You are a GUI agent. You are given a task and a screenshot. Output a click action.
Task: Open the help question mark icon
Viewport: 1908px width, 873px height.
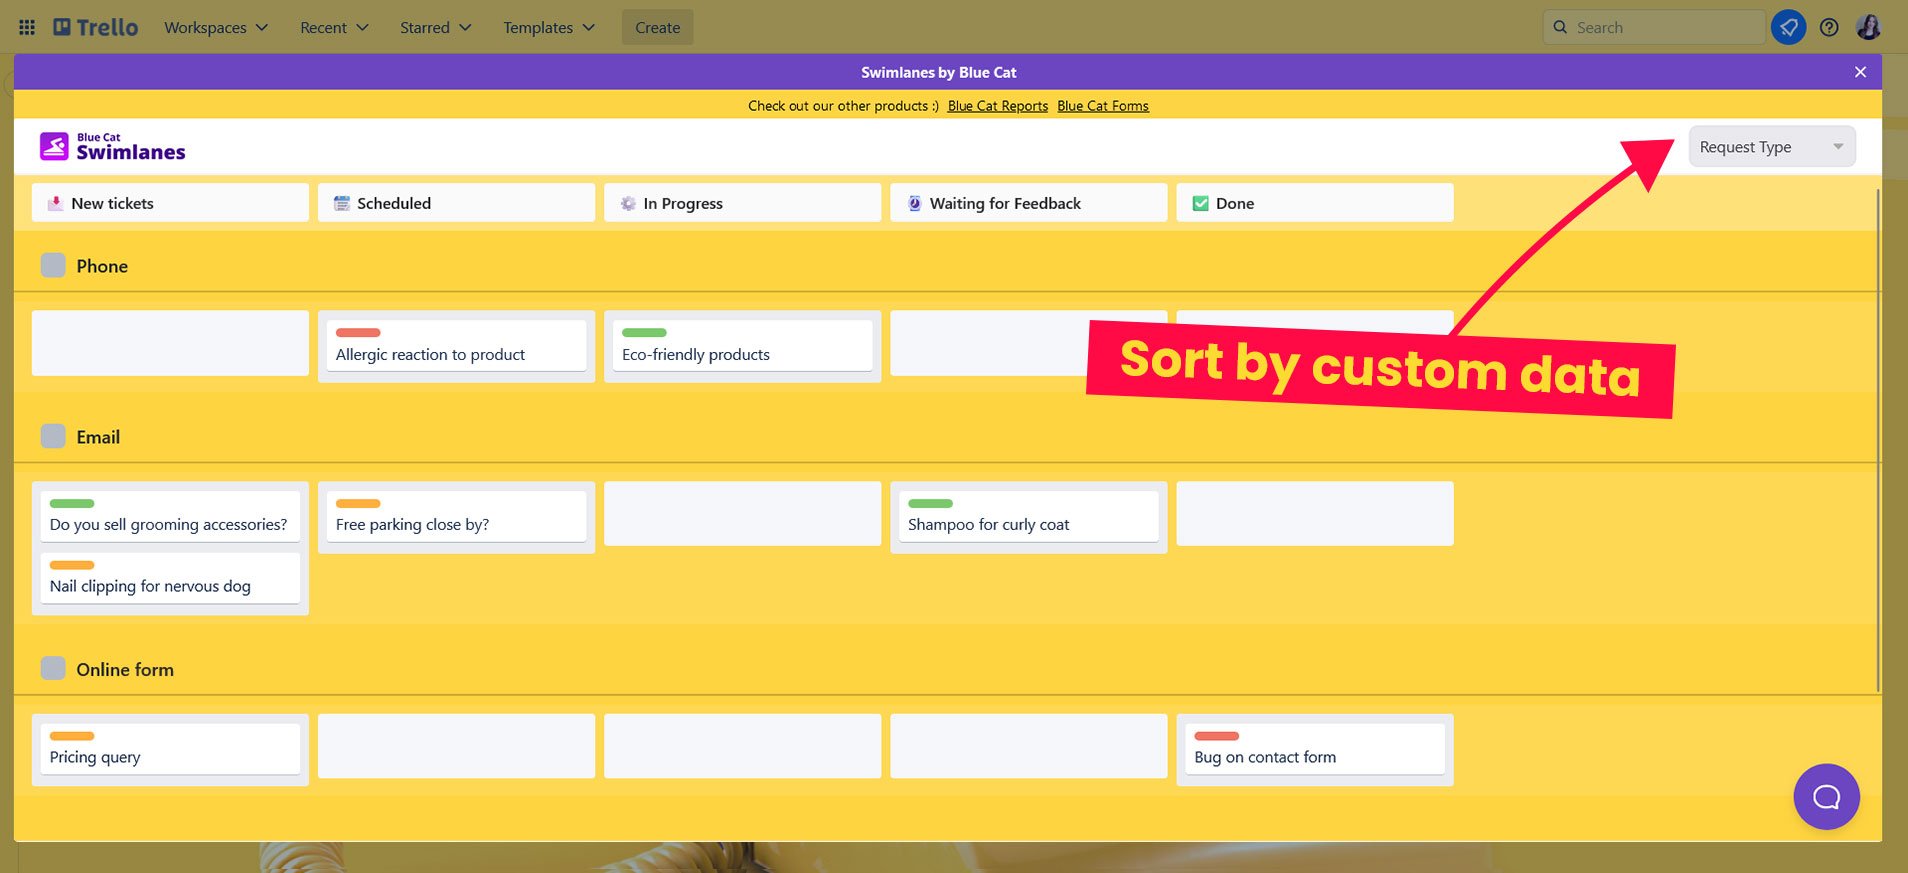point(1828,27)
